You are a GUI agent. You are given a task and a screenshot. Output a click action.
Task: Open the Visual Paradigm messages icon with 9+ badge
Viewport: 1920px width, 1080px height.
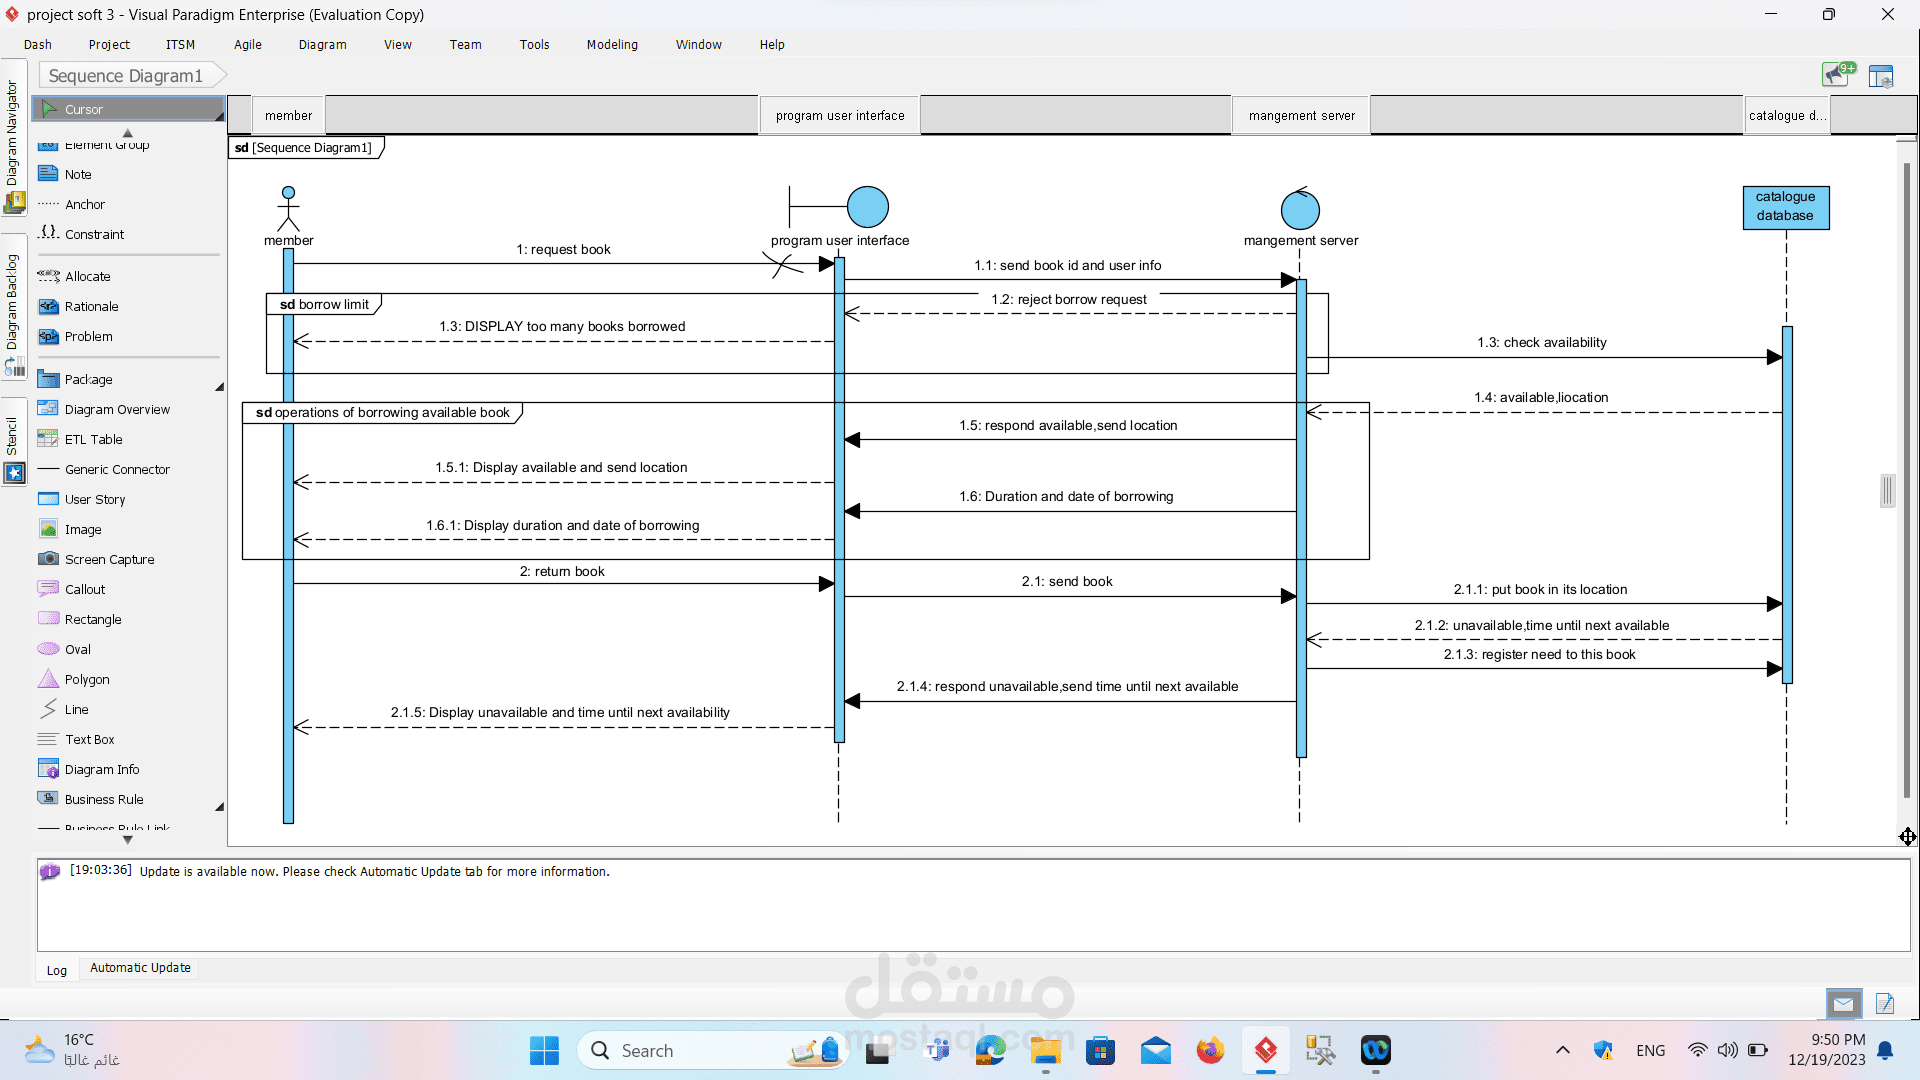click(1836, 74)
